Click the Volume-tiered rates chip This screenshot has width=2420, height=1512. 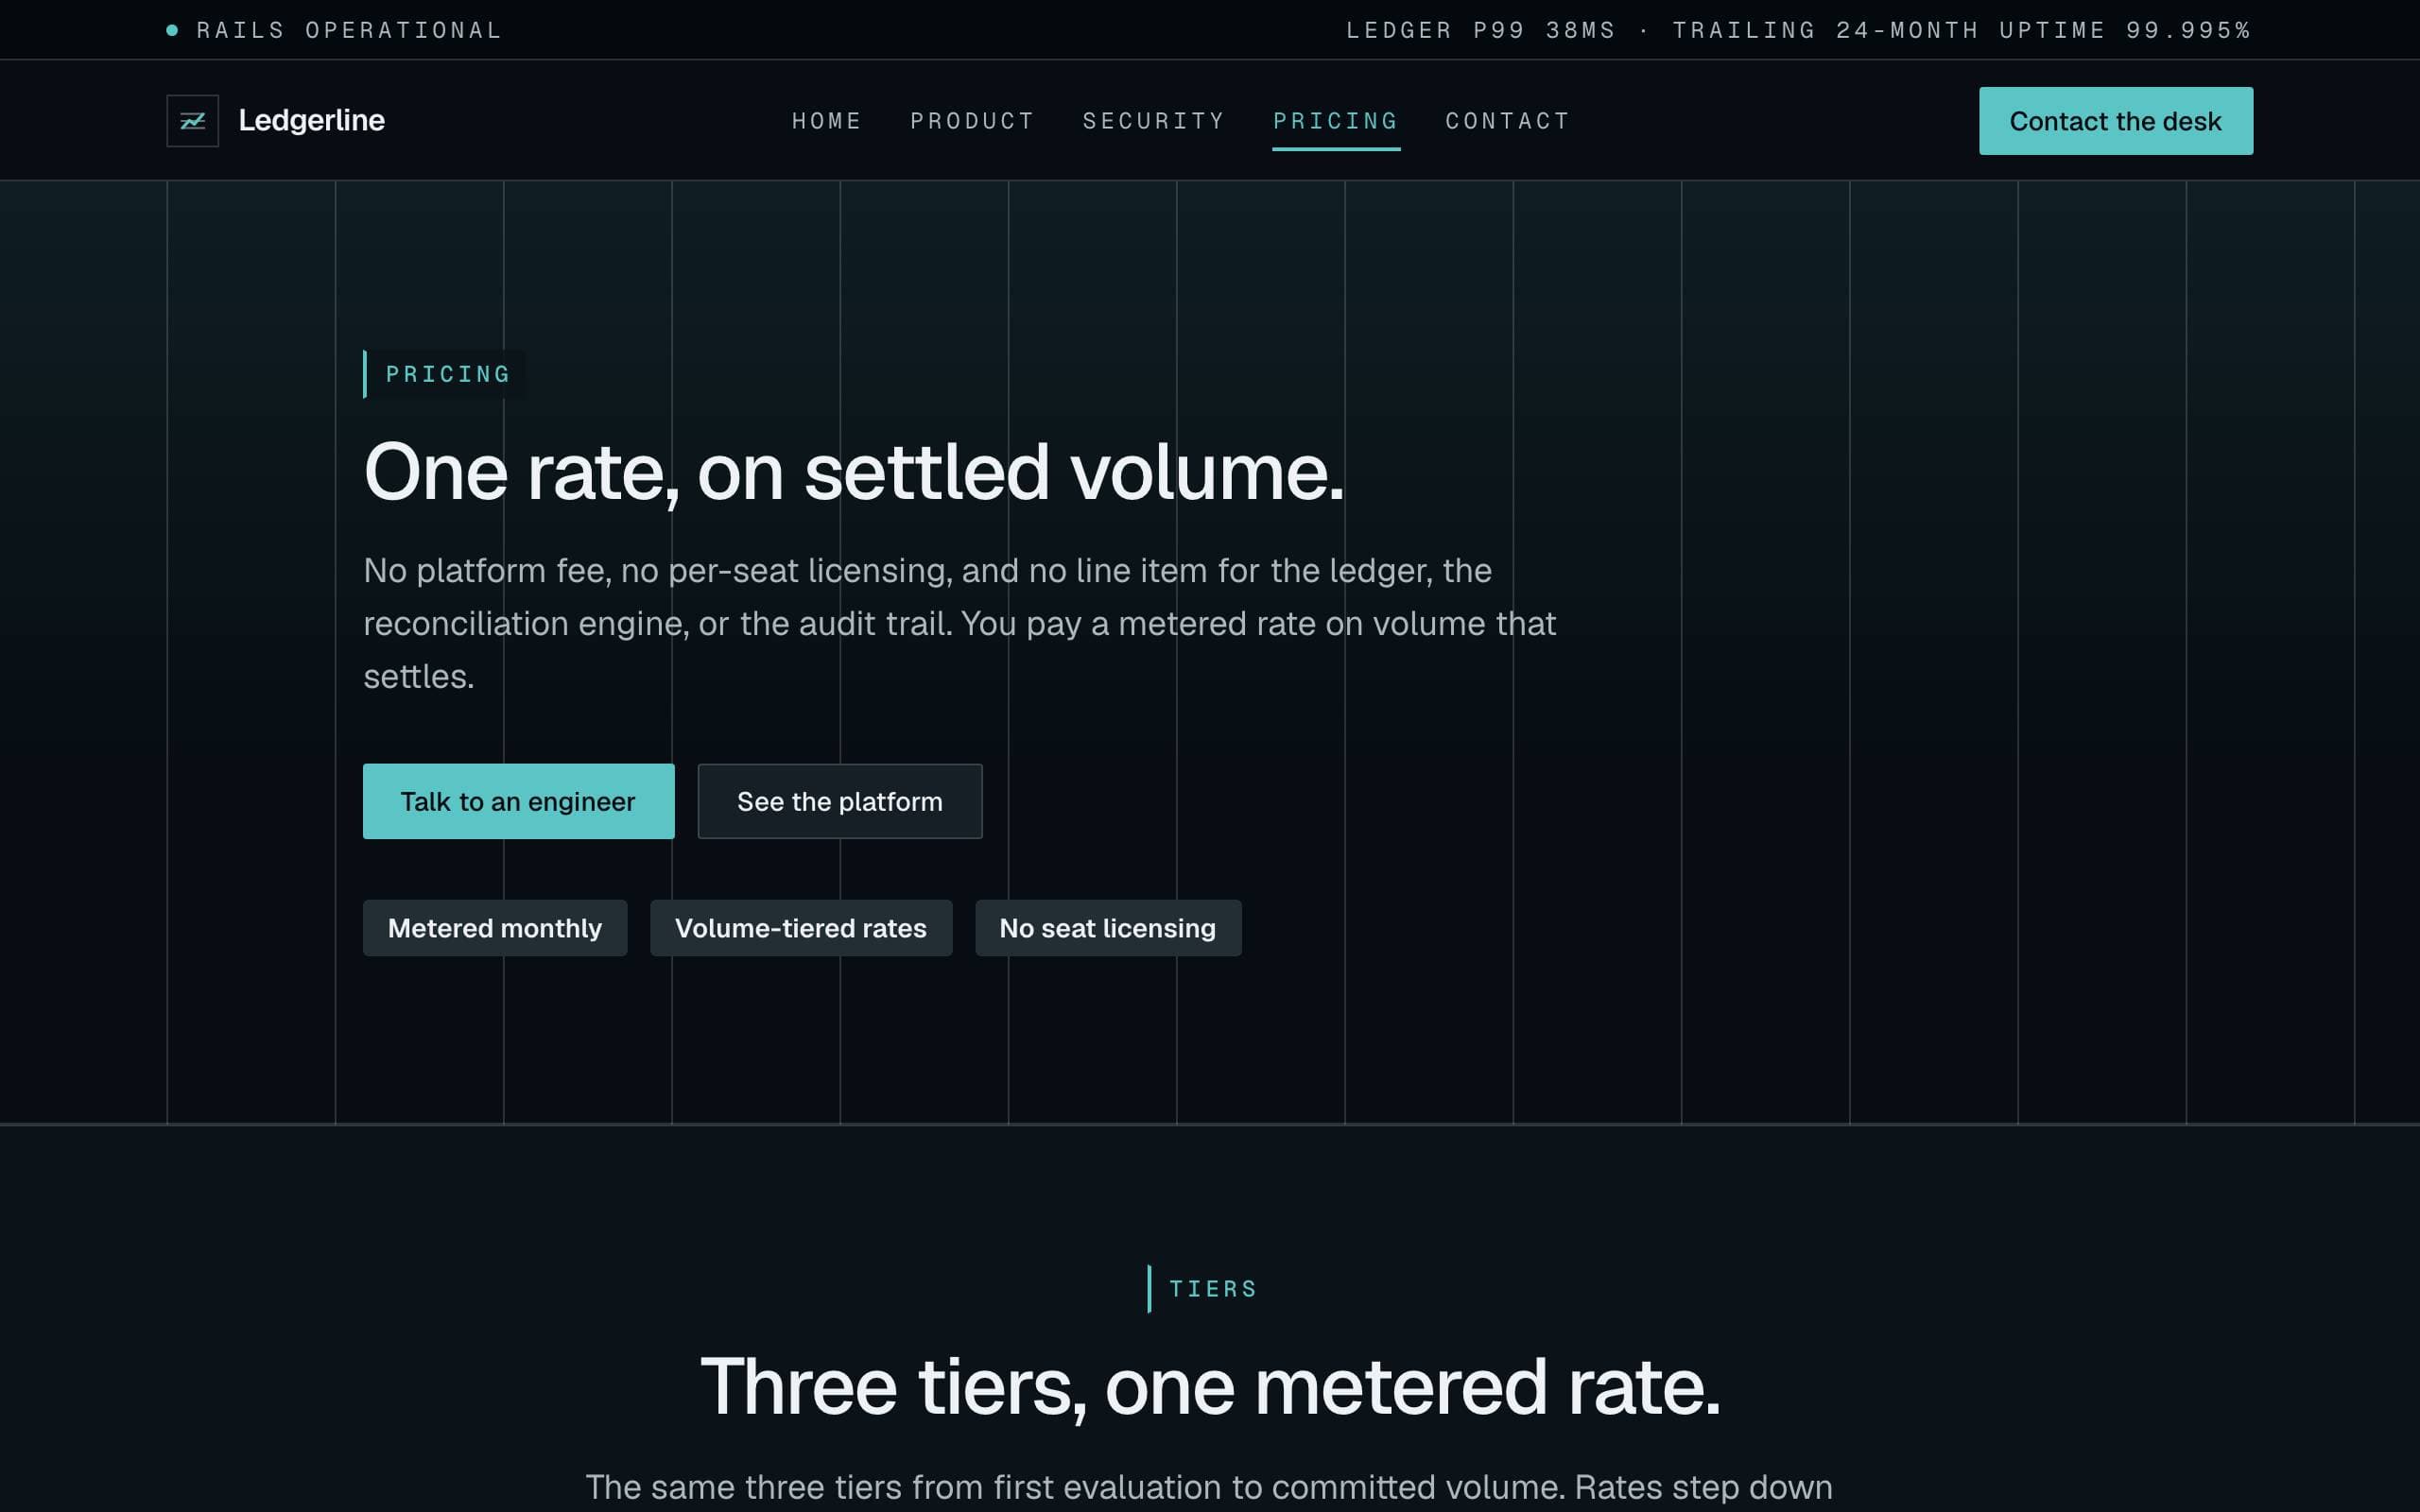click(801, 928)
